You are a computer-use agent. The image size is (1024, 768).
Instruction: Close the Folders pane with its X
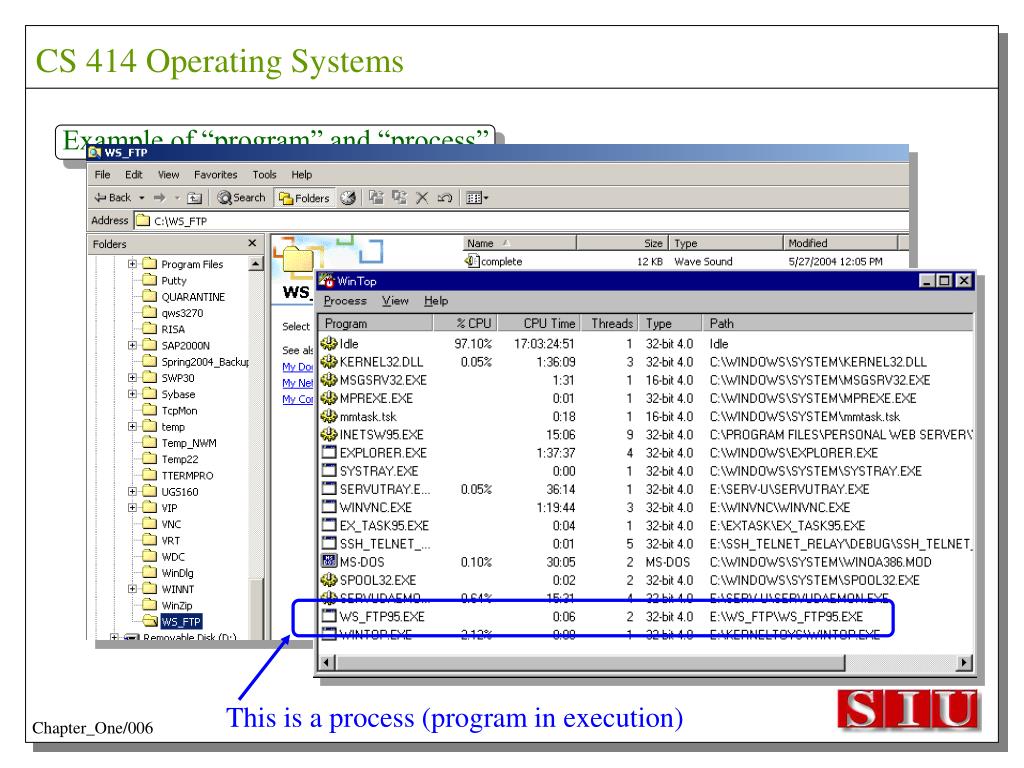[x=252, y=243]
